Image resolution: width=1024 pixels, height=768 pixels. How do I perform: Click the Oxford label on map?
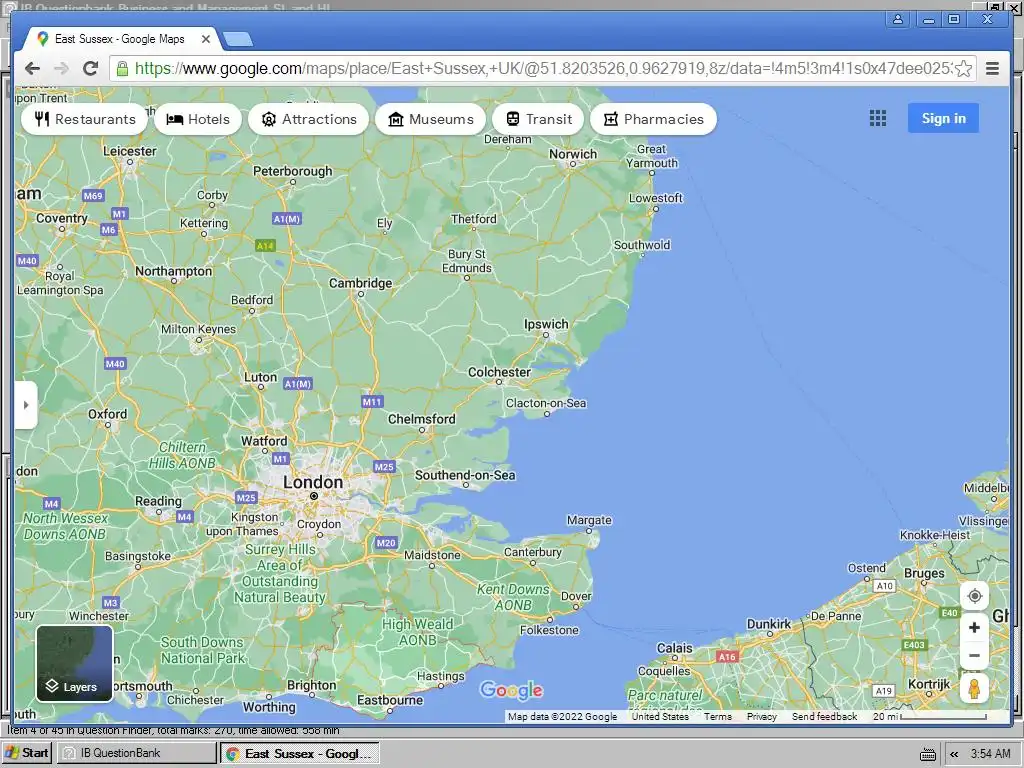[108, 413]
